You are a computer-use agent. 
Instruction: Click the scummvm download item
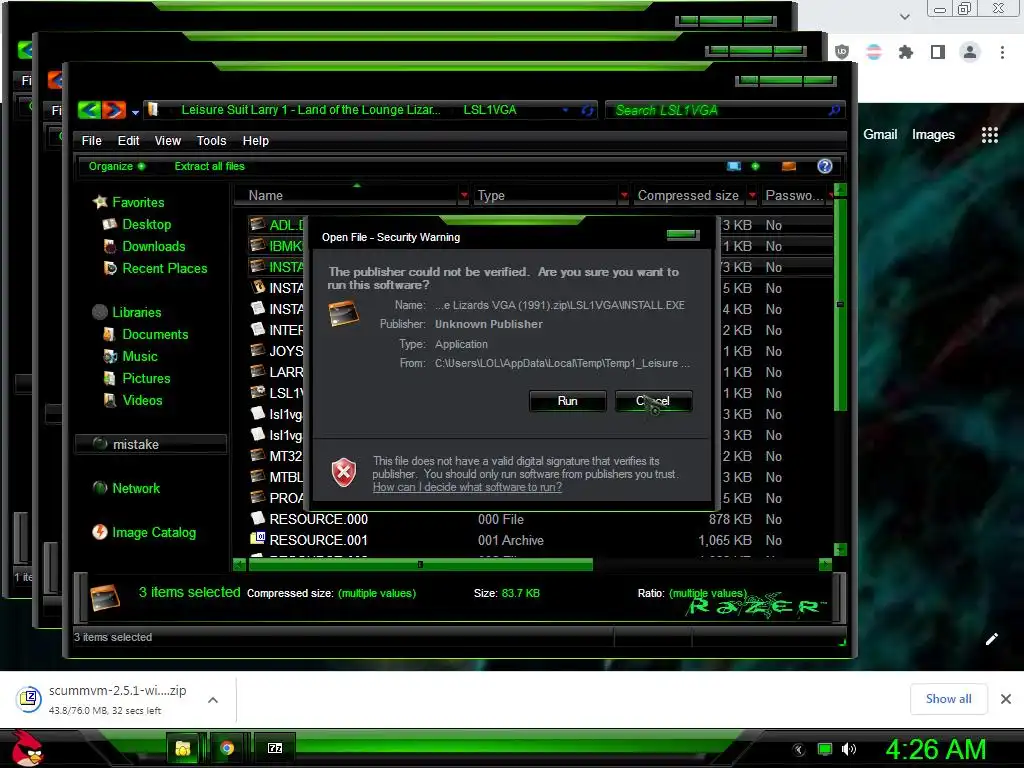[118, 699]
